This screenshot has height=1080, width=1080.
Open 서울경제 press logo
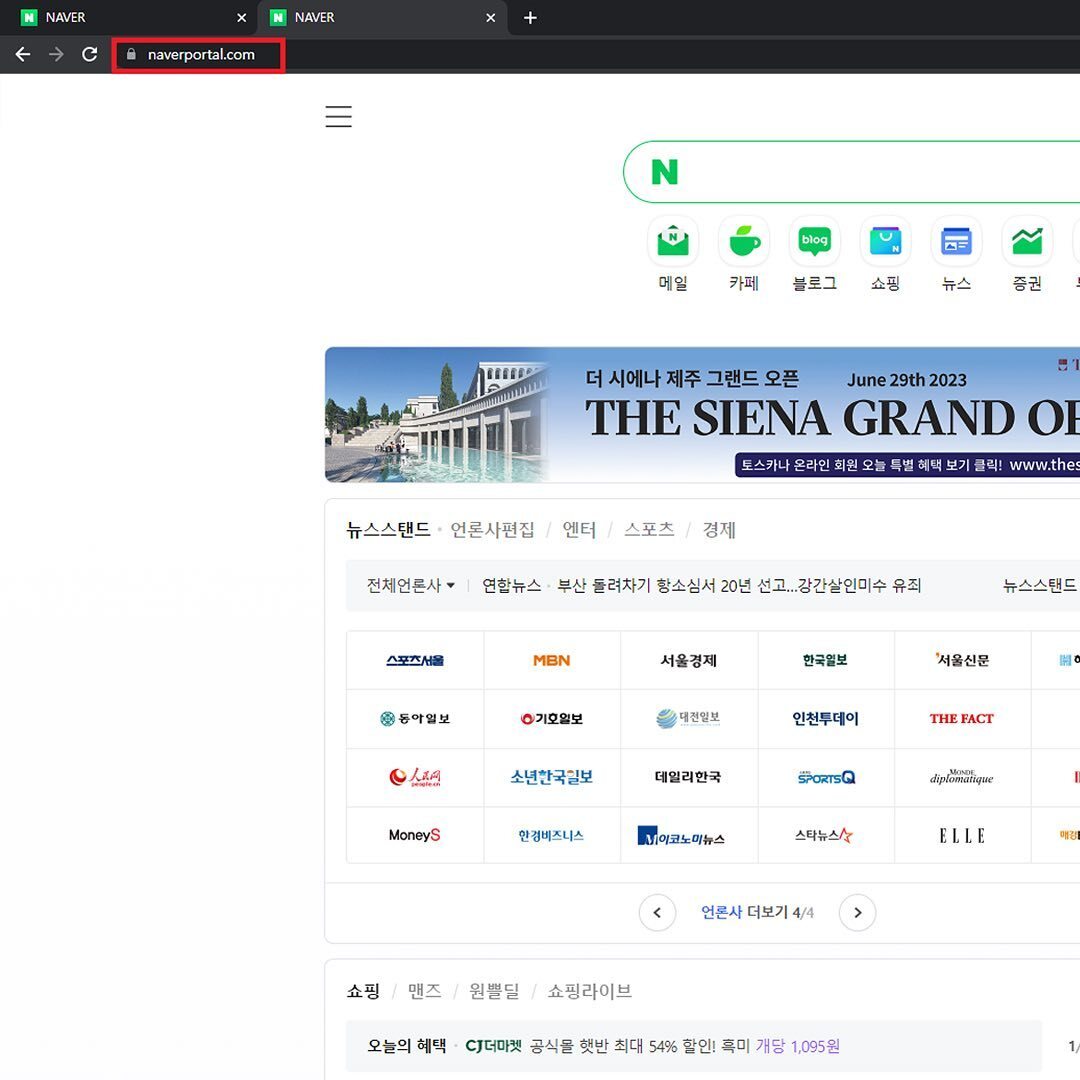[689, 661]
